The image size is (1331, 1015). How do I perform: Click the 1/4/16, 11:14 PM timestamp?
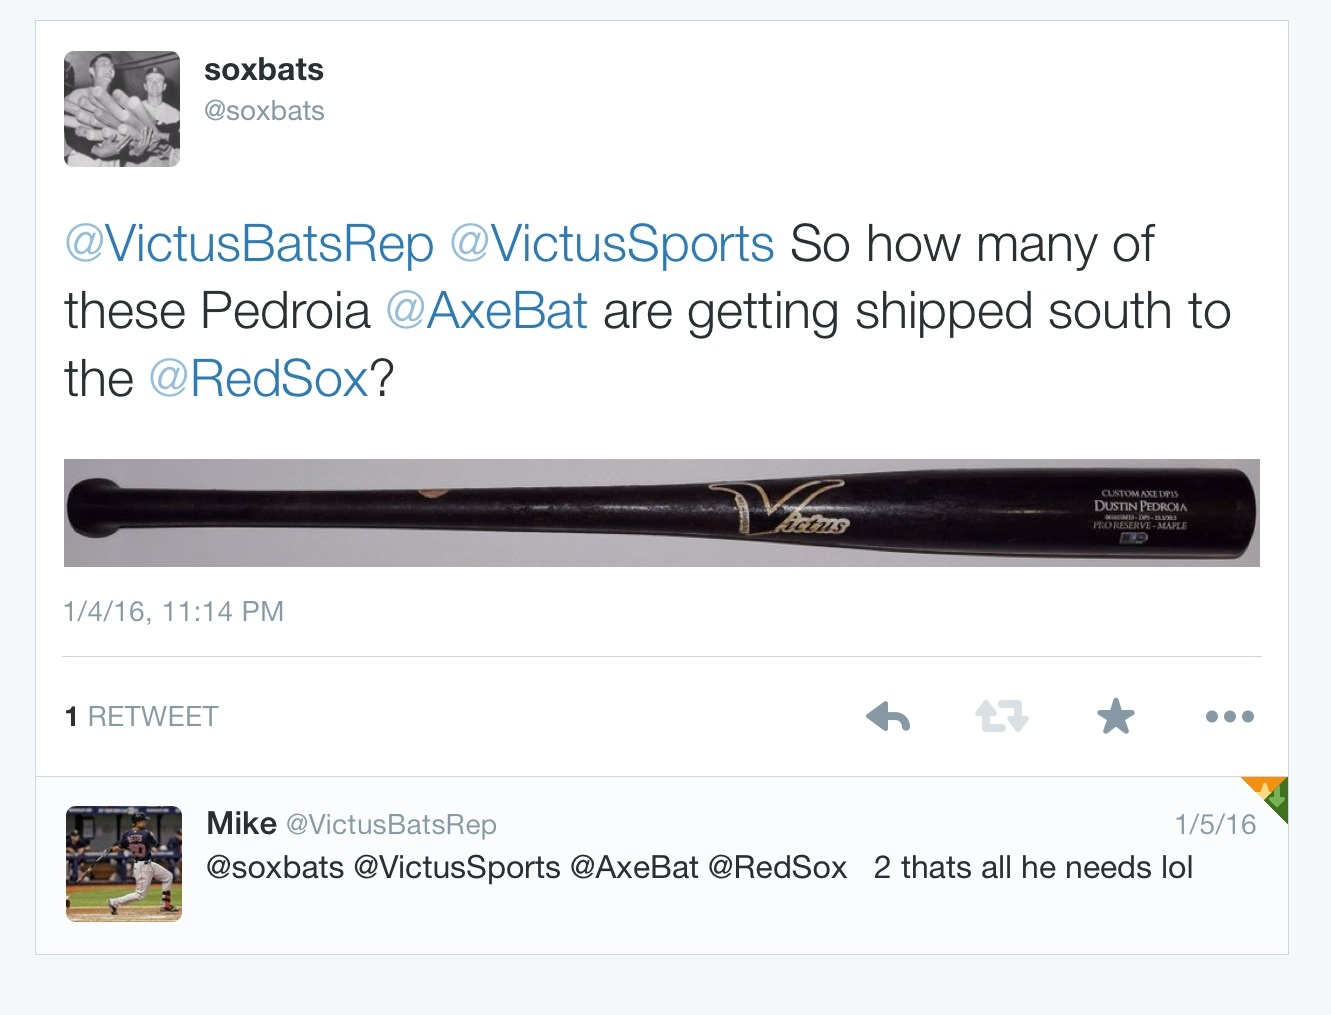point(174,611)
